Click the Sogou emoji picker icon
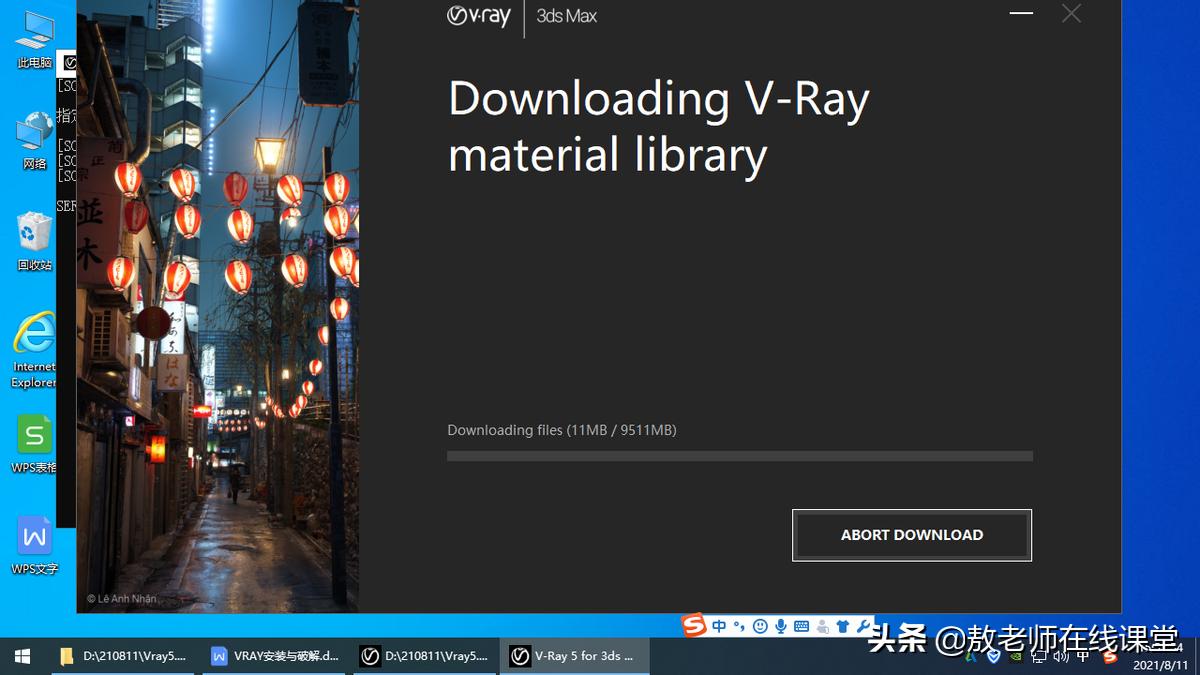 tap(761, 626)
